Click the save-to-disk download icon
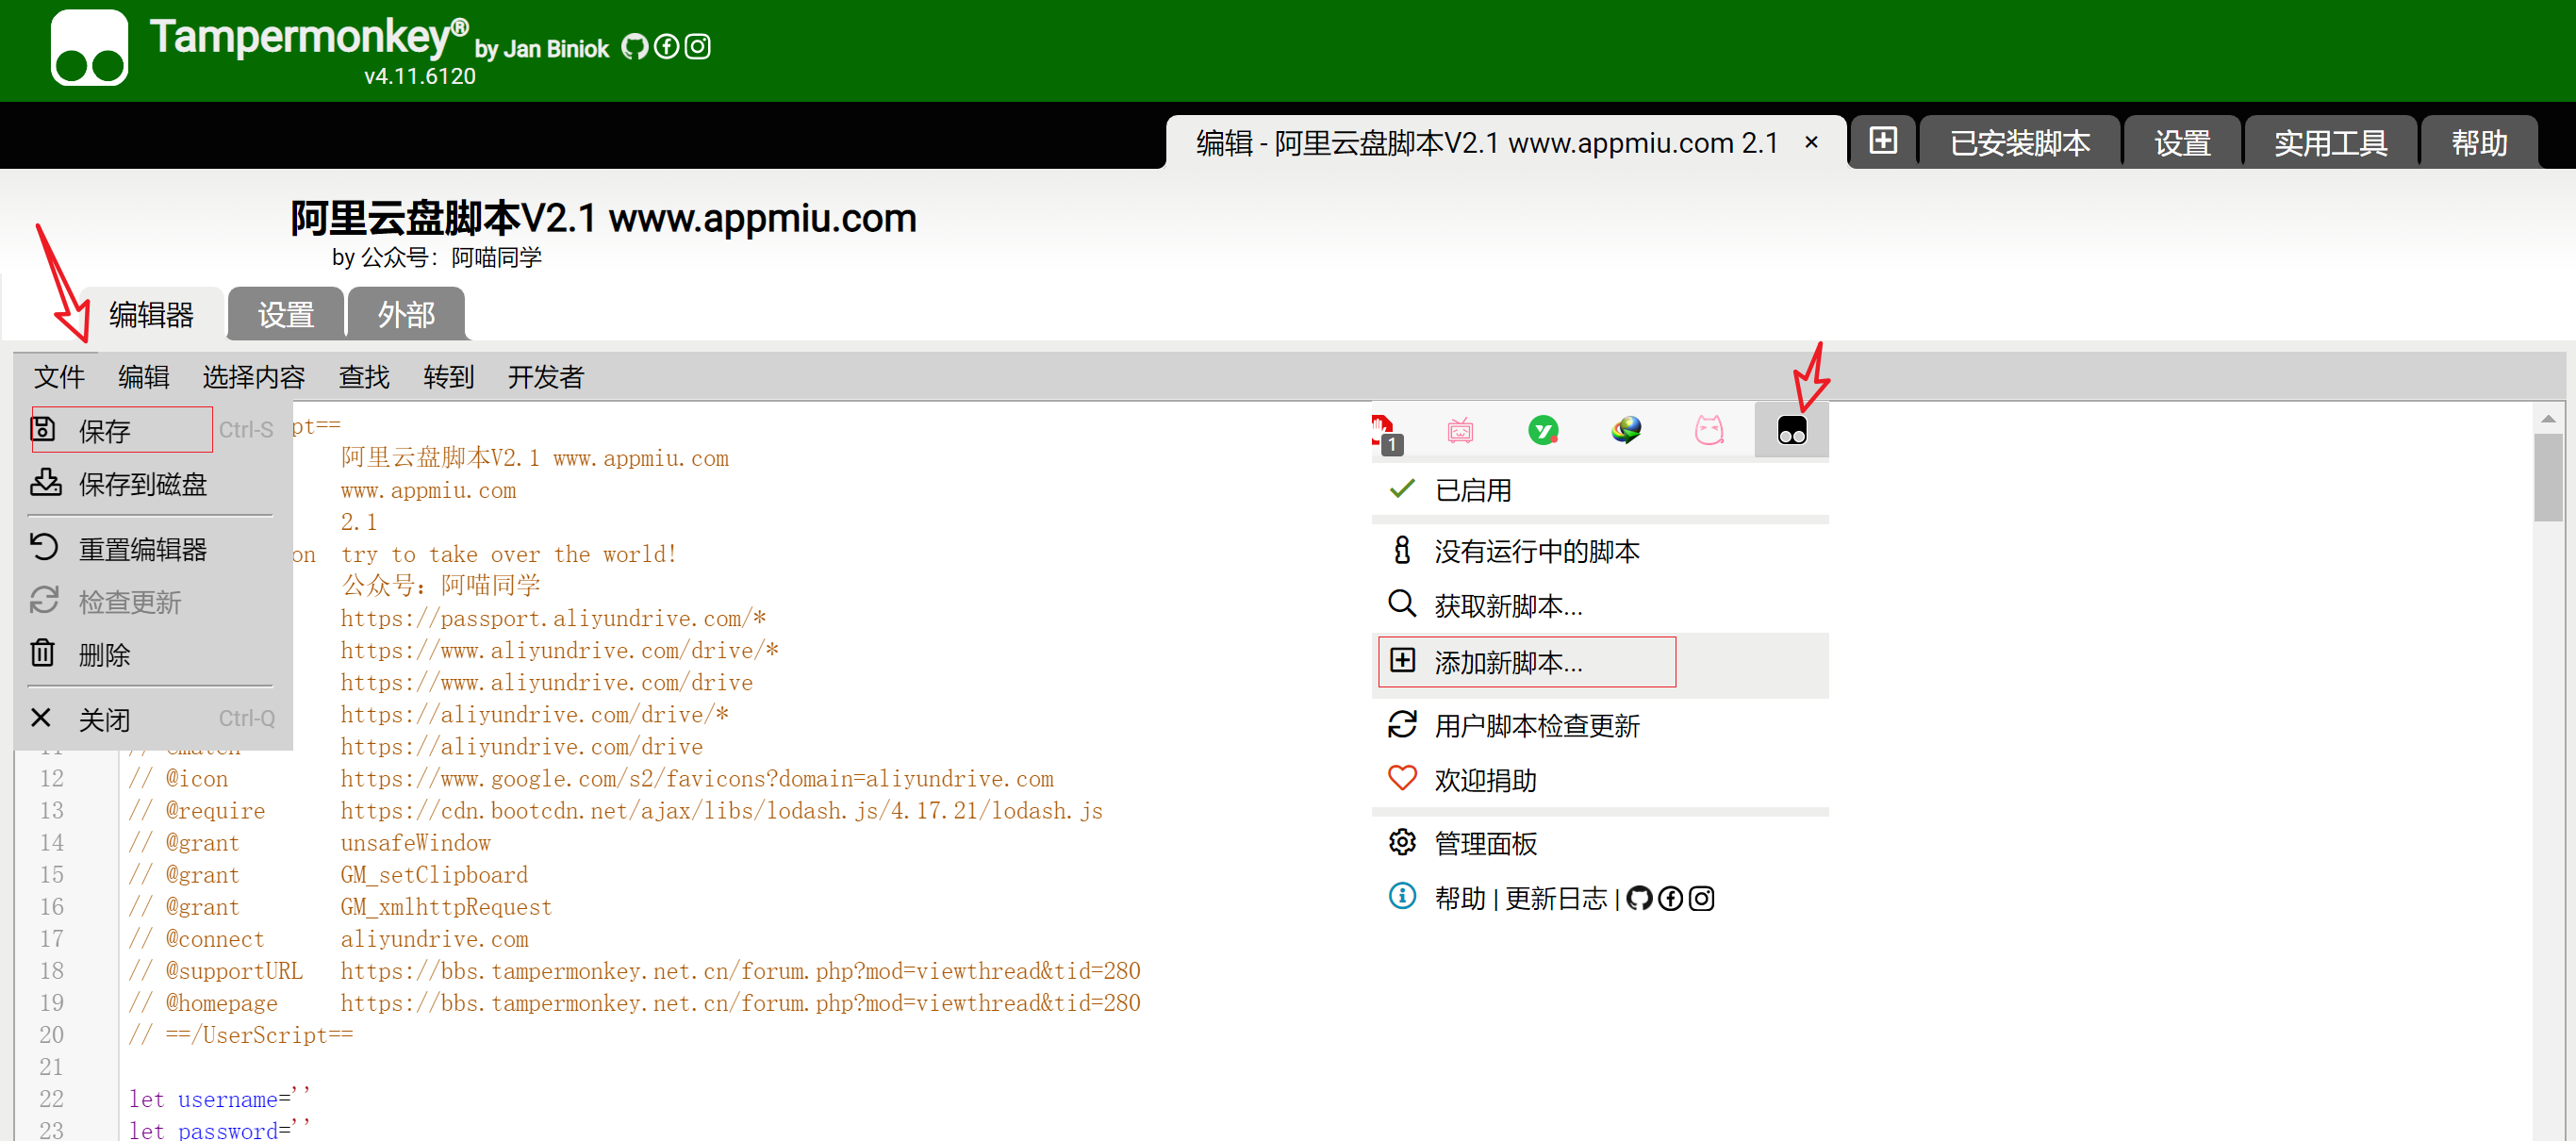The height and width of the screenshot is (1141, 2576). [x=45, y=482]
